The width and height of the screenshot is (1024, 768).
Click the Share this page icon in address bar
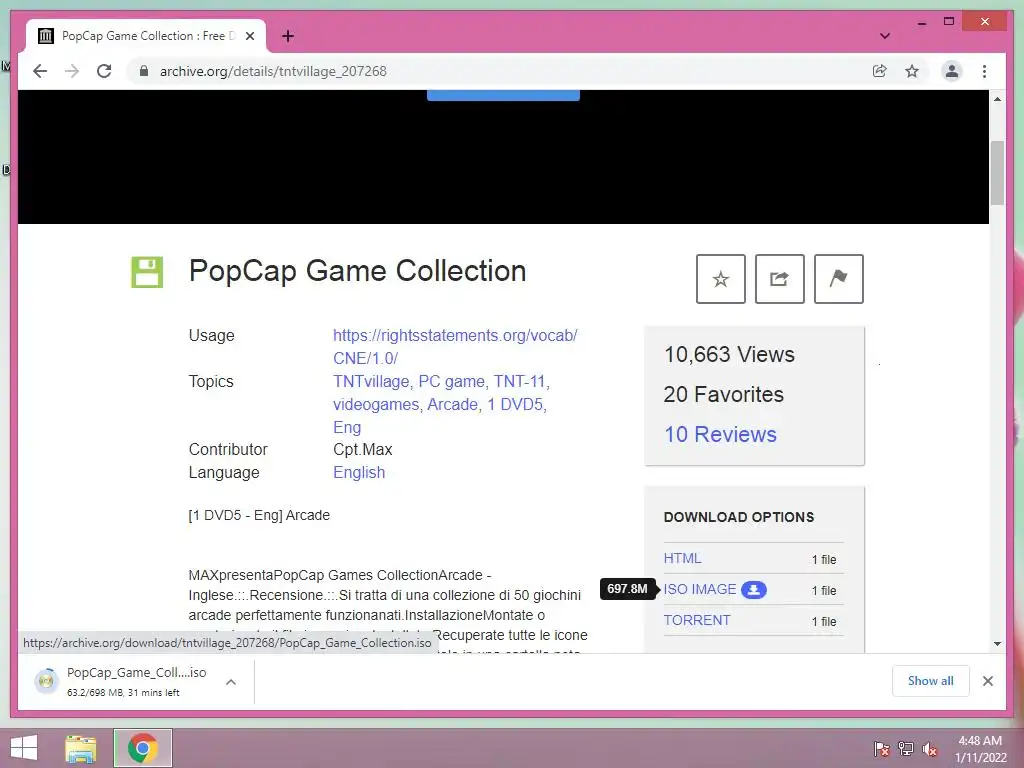[x=880, y=71]
